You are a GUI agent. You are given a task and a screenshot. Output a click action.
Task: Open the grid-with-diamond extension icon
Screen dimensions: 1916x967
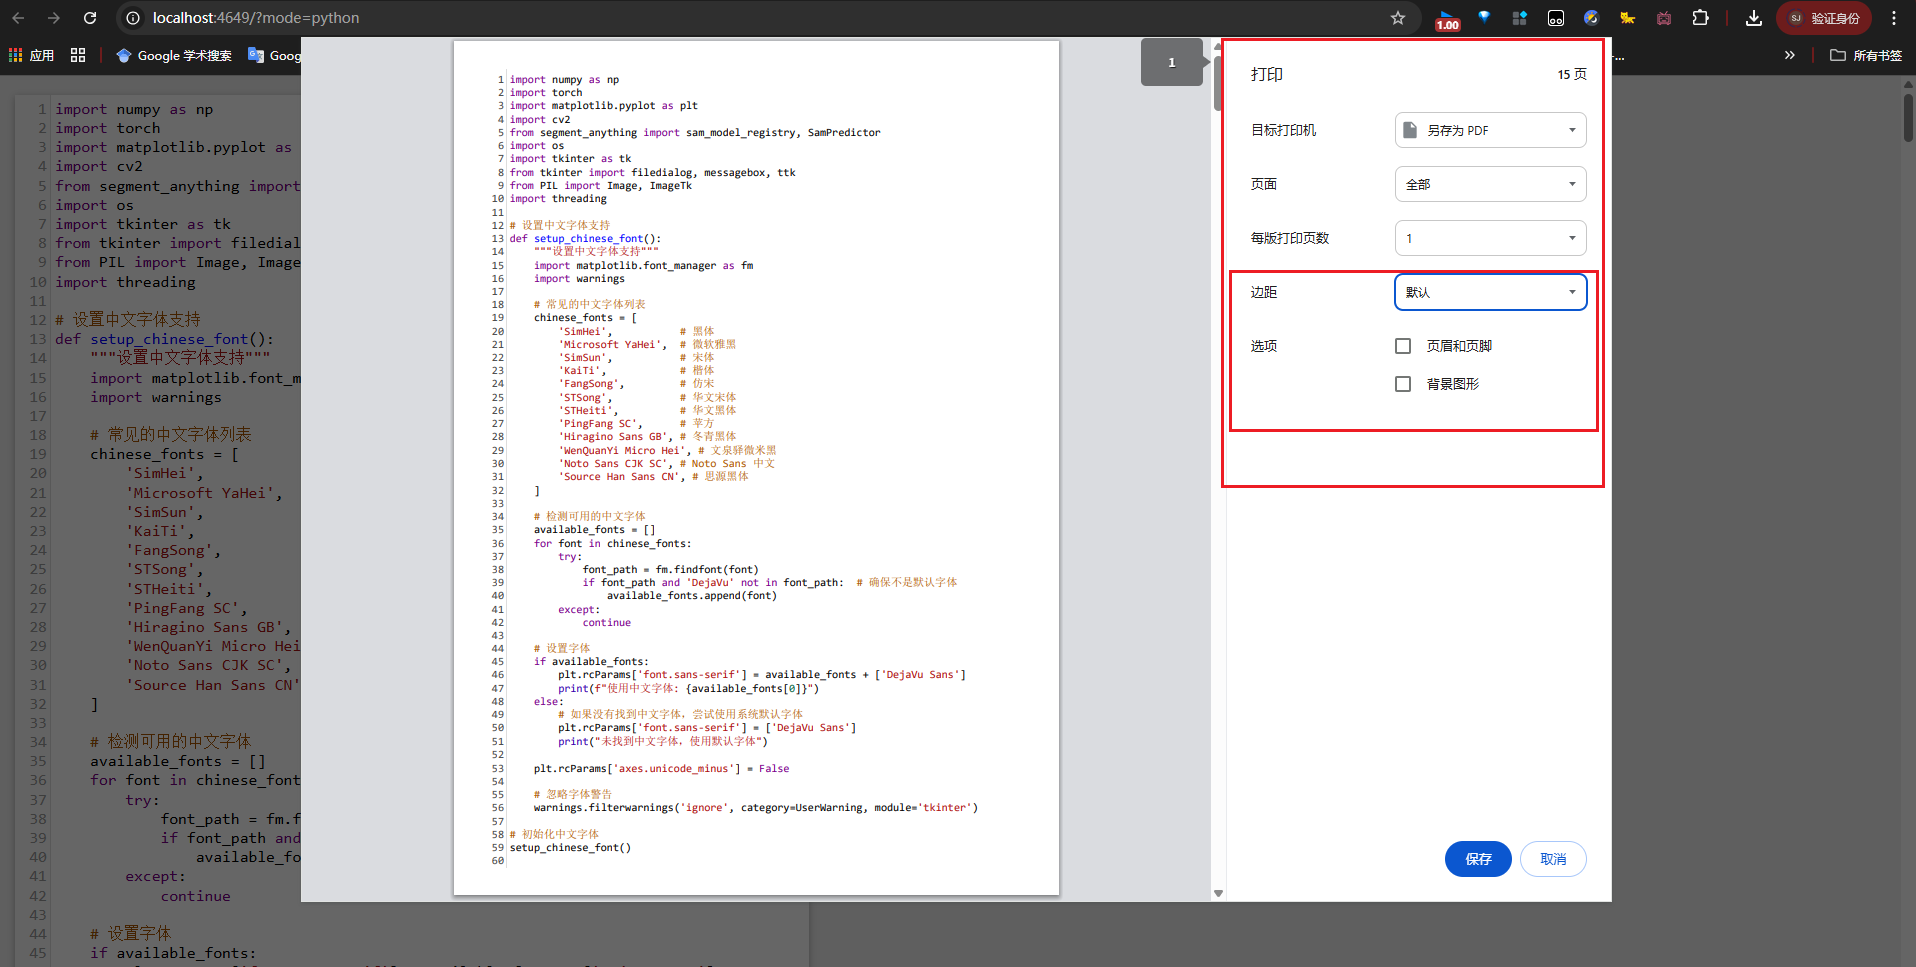[x=1520, y=18]
